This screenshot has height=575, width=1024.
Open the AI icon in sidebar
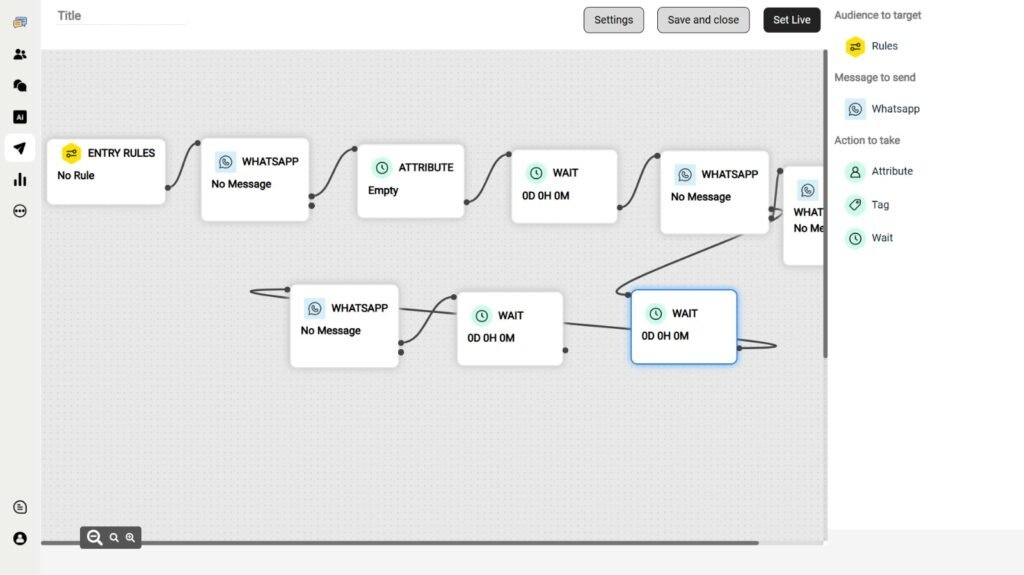point(20,117)
